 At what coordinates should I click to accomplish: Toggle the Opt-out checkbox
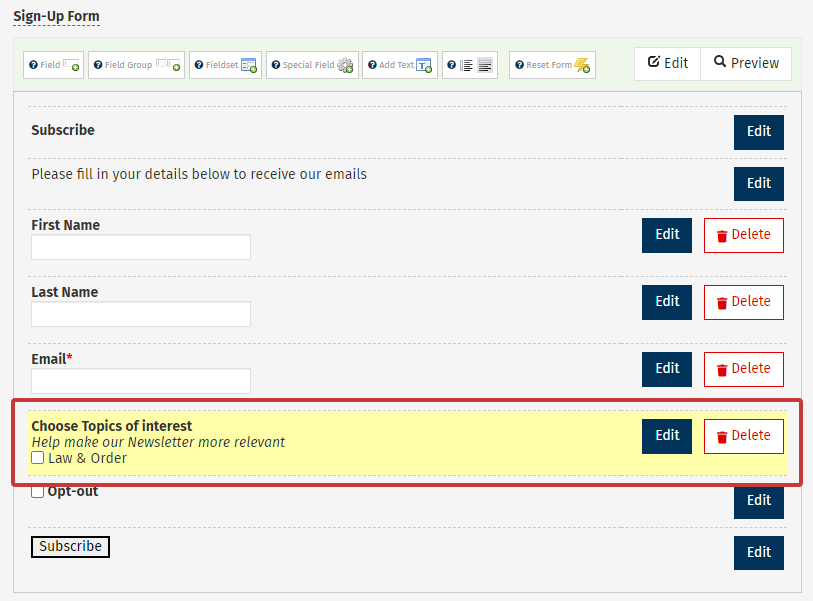38,491
